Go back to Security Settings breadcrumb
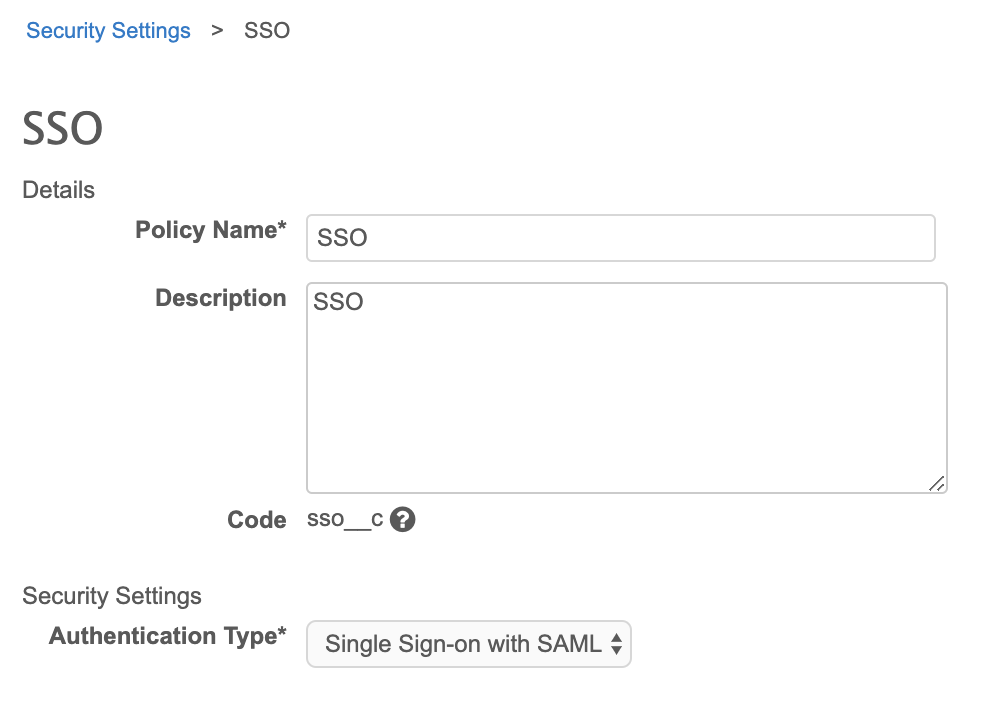The image size is (1002, 714). [108, 30]
